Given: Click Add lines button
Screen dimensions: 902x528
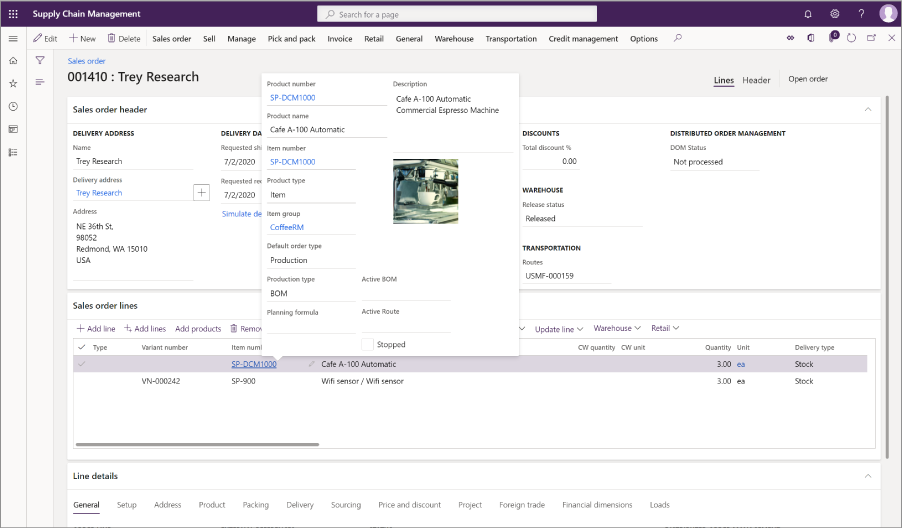Looking at the screenshot, I should click(x=145, y=328).
